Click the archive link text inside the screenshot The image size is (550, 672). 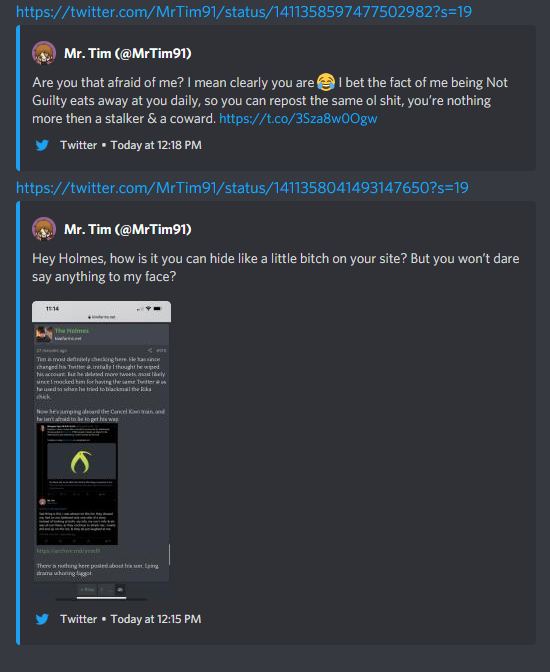tap(68, 551)
